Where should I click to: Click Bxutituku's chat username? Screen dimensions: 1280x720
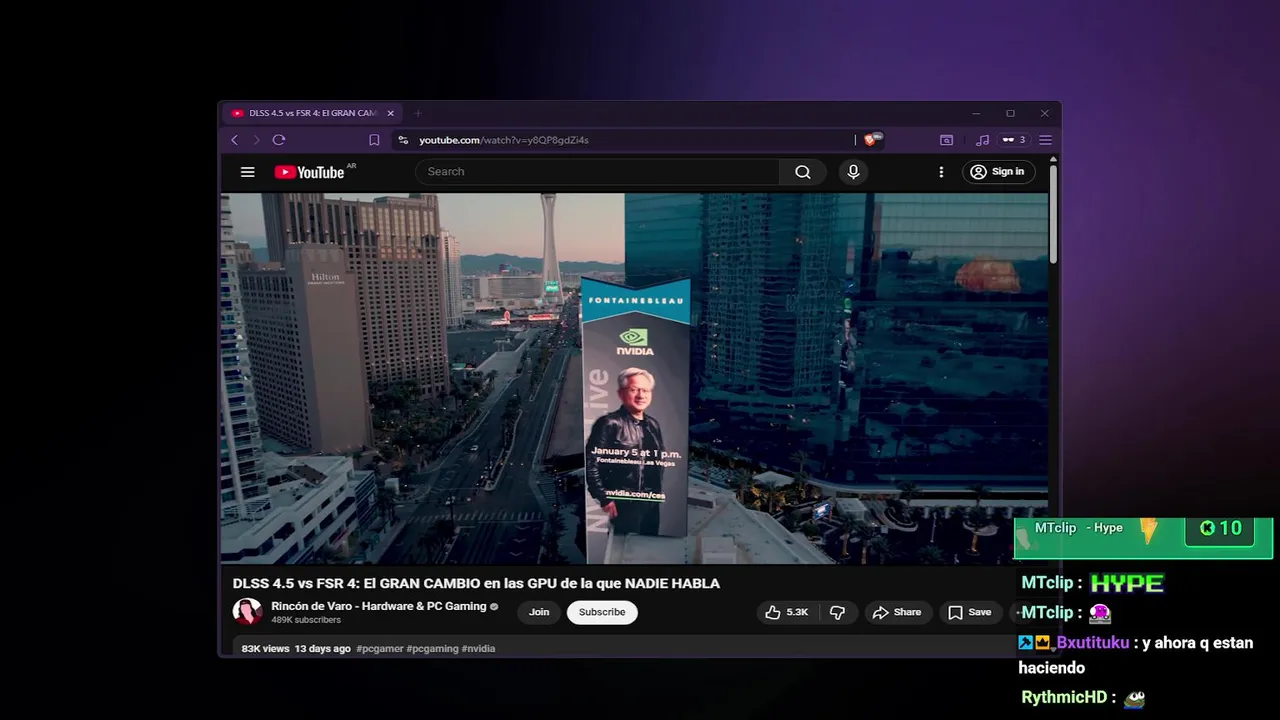coord(1092,643)
